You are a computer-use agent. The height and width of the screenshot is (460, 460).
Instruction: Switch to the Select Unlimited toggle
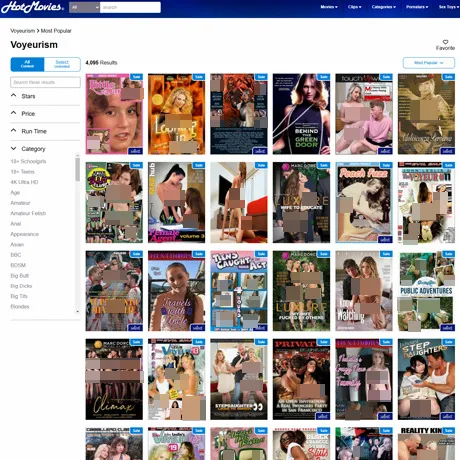62,64
